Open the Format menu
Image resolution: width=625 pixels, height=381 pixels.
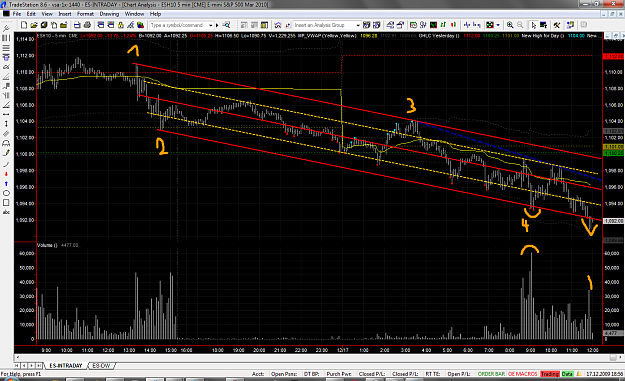85,14
